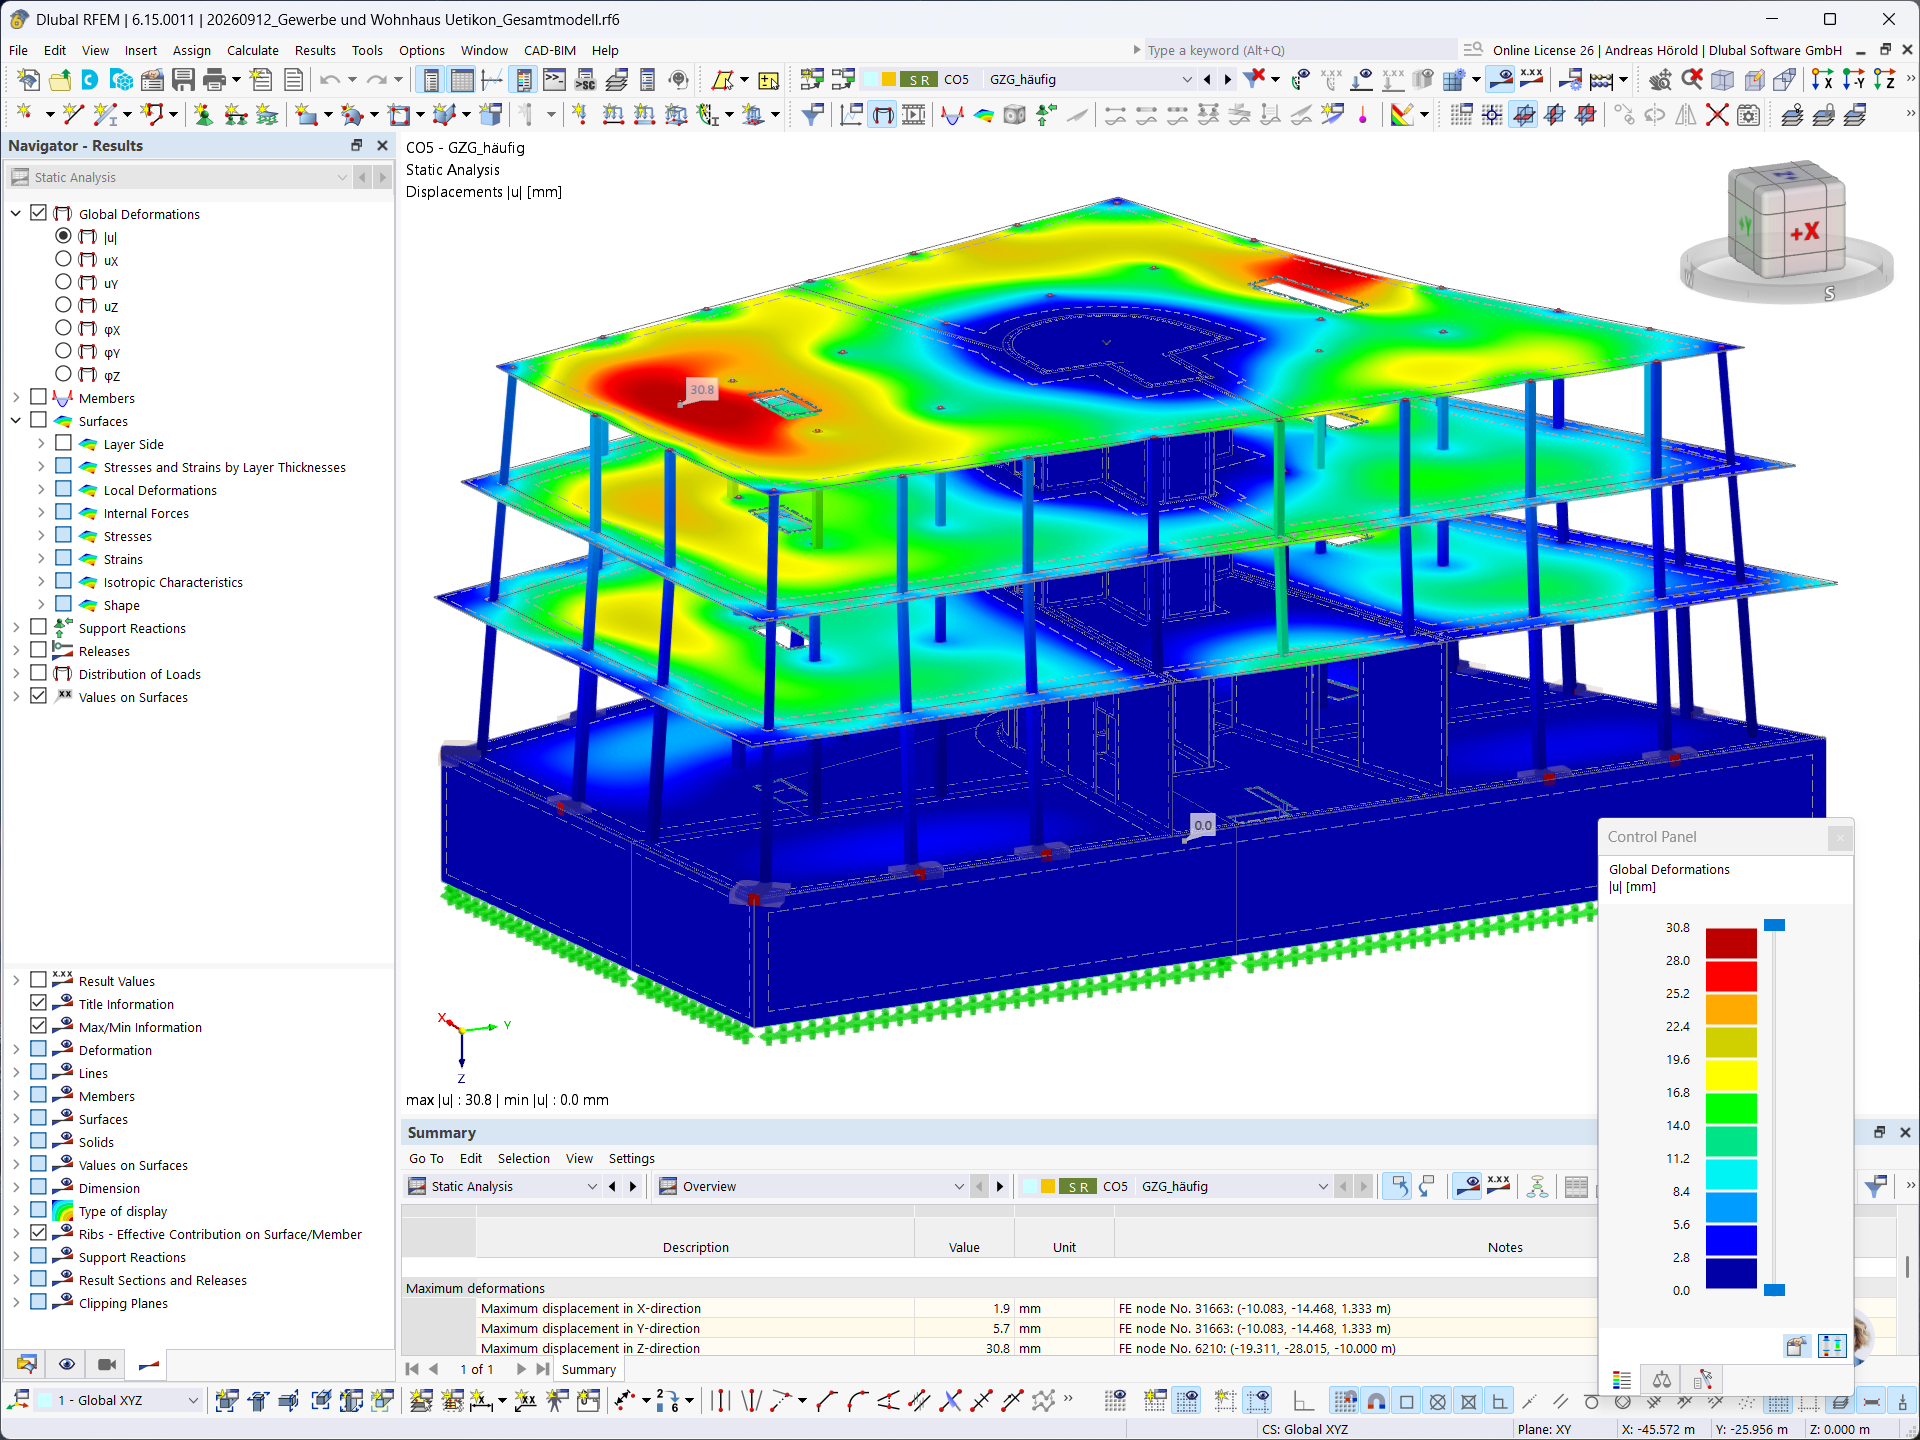The image size is (1920, 1440).
Task: Open the script manager >SC icon
Action: 585,80
